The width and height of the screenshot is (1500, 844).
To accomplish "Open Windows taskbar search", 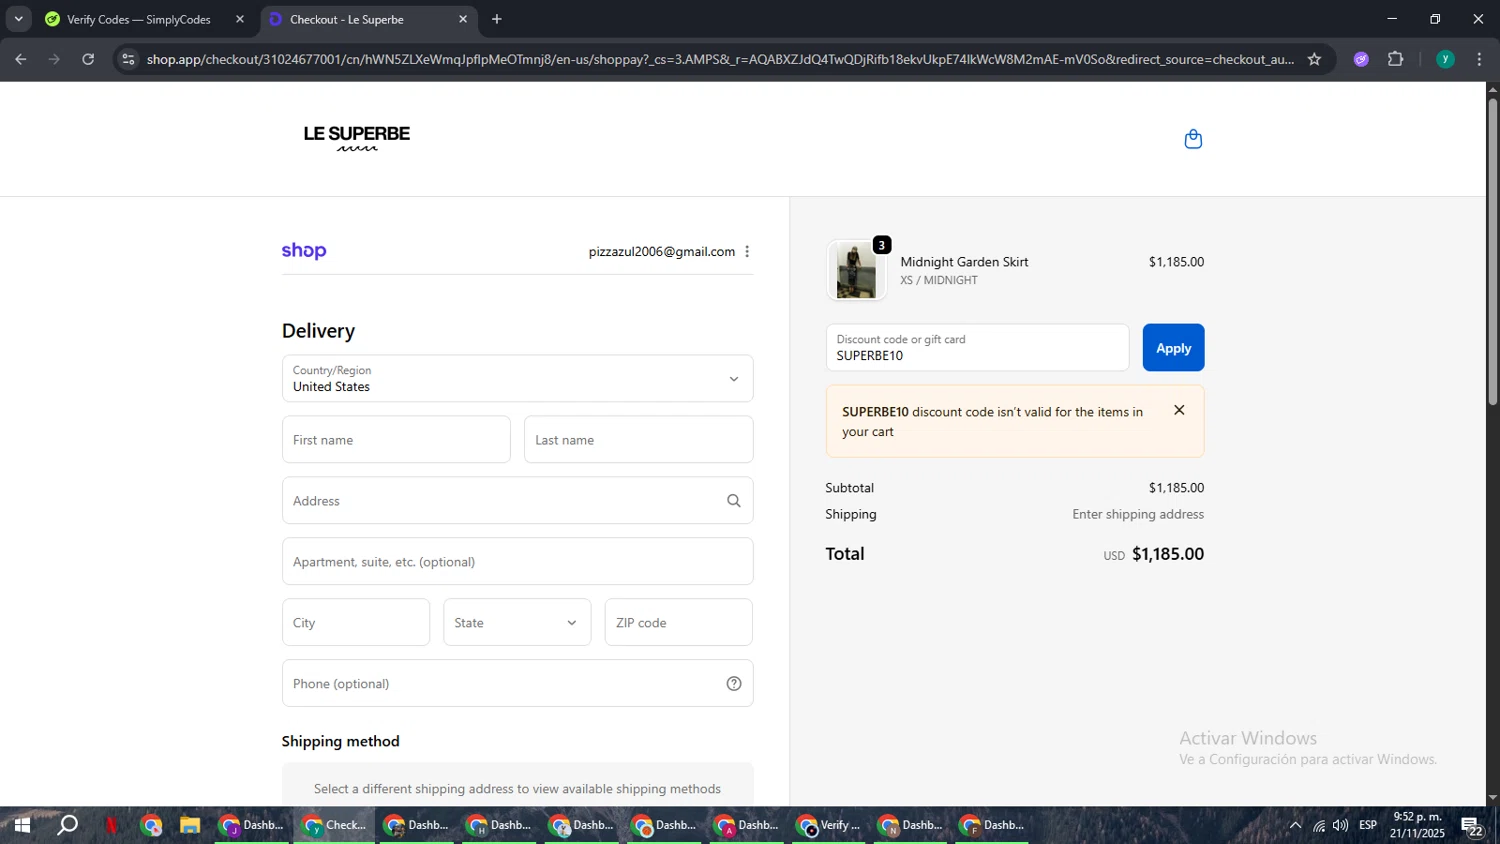I will pyautogui.click(x=67, y=825).
